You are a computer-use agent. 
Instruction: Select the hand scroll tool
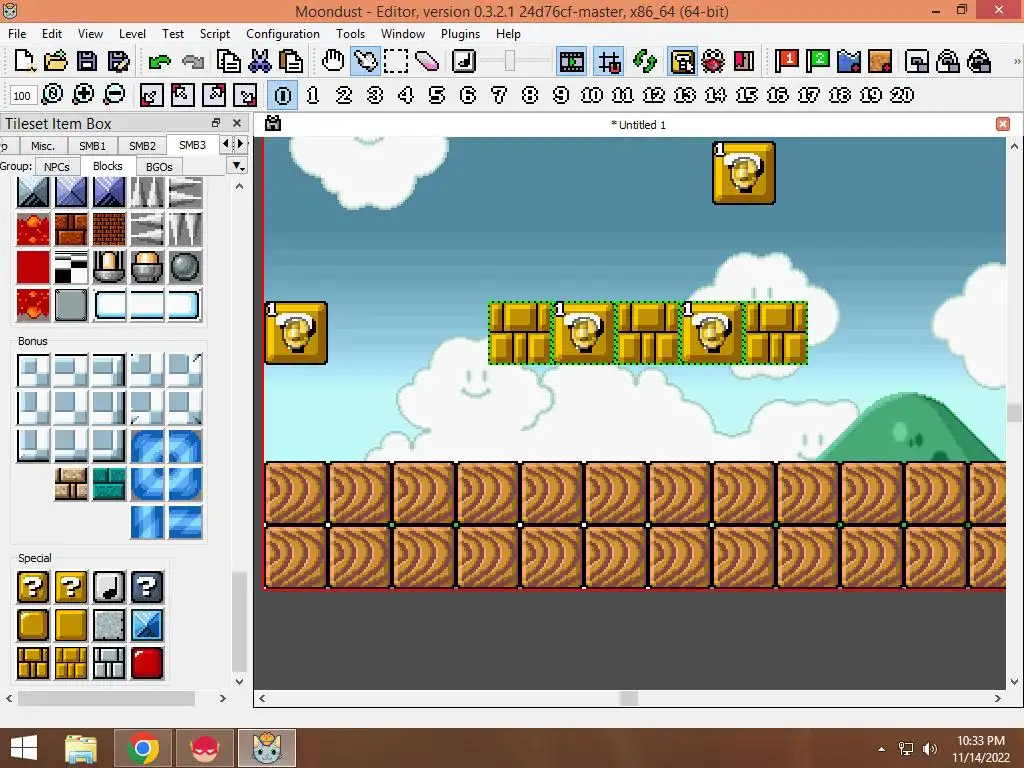tap(333, 62)
